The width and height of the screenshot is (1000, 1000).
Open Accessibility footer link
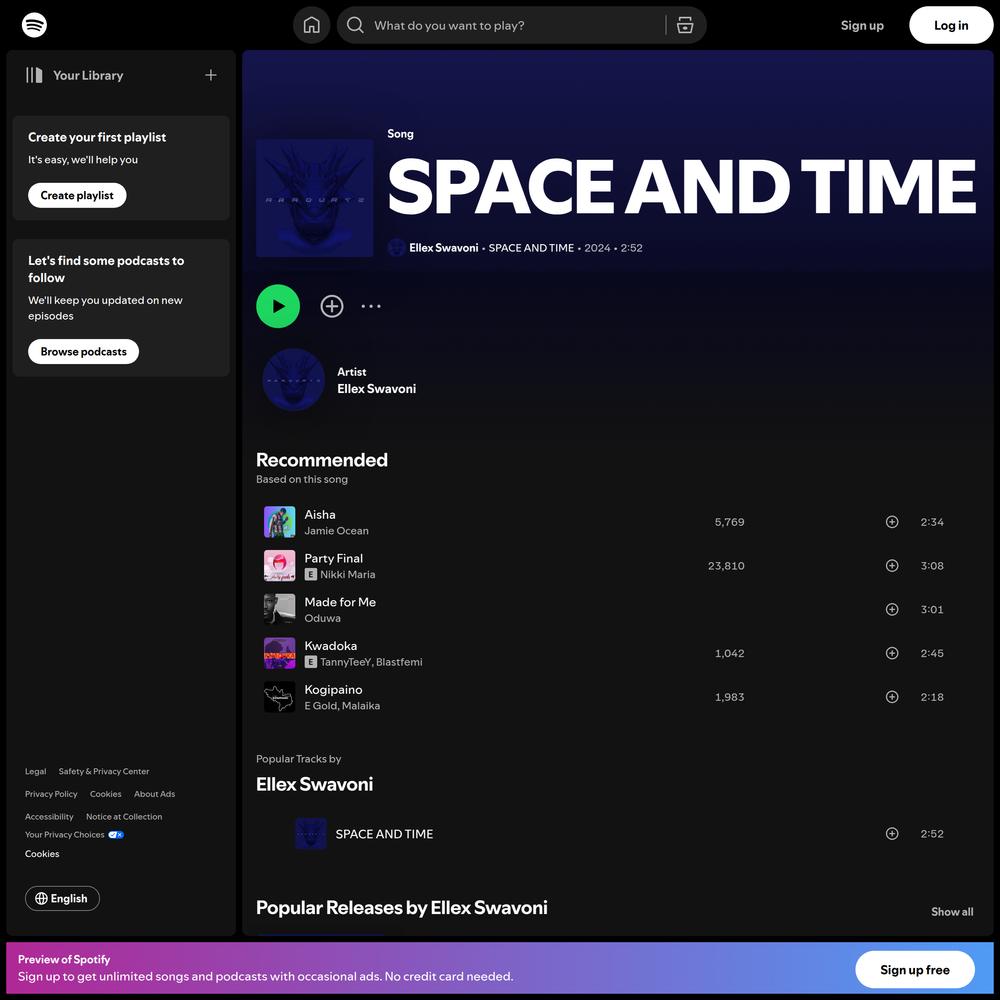[49, 816]
